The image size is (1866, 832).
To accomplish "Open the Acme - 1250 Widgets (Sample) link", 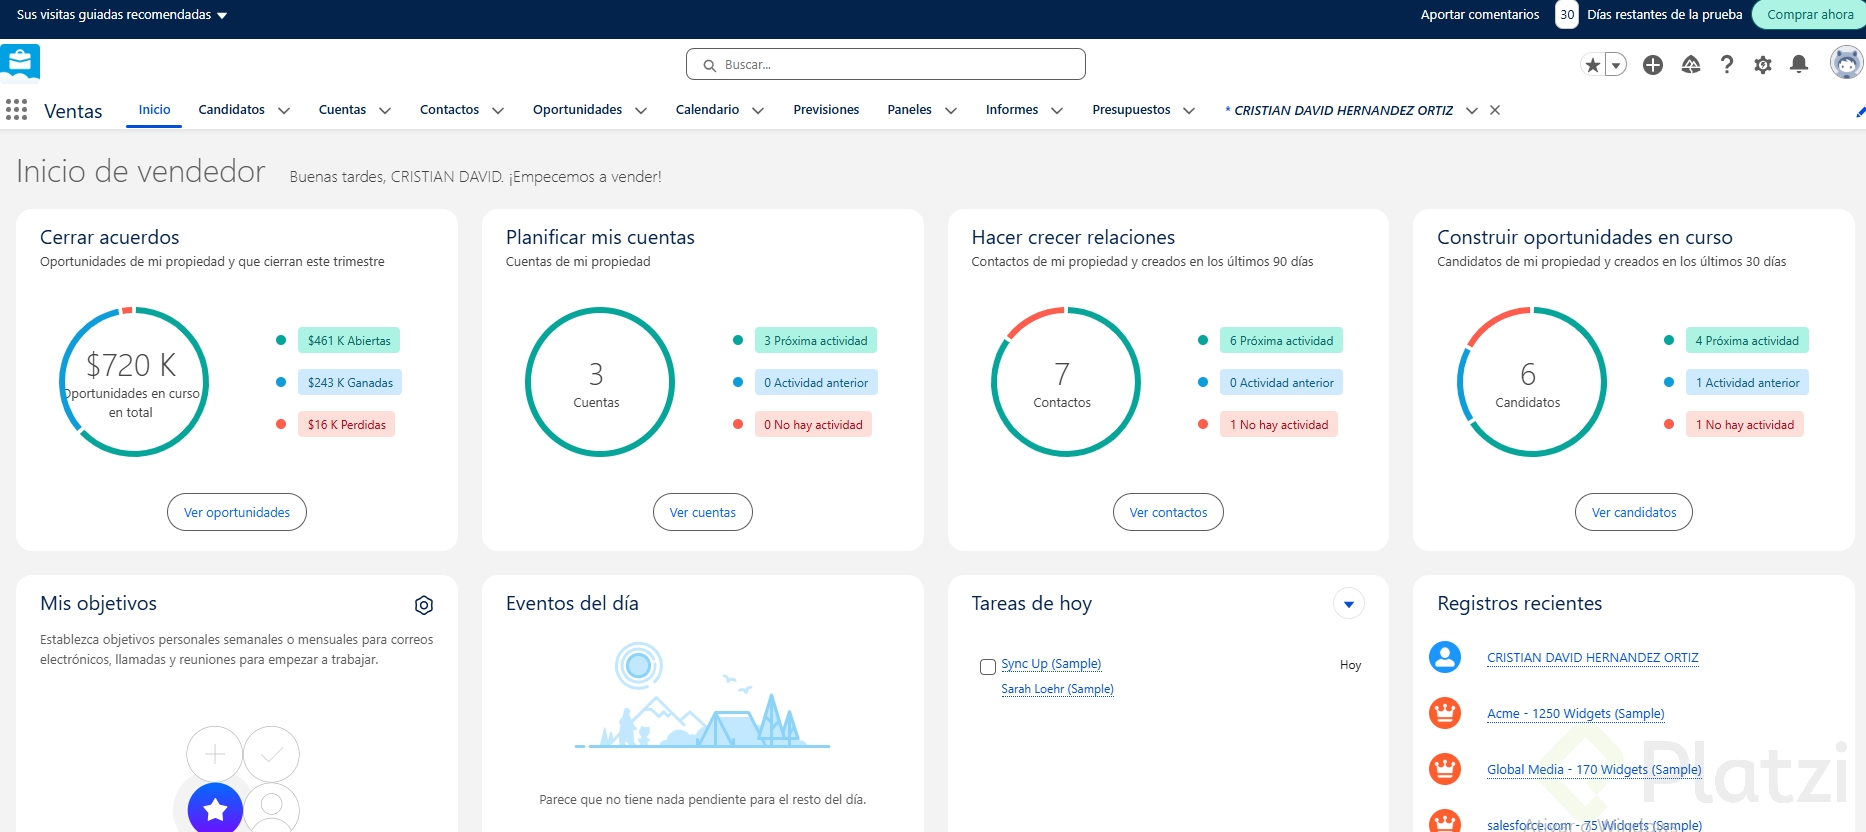I will 1575,714.
